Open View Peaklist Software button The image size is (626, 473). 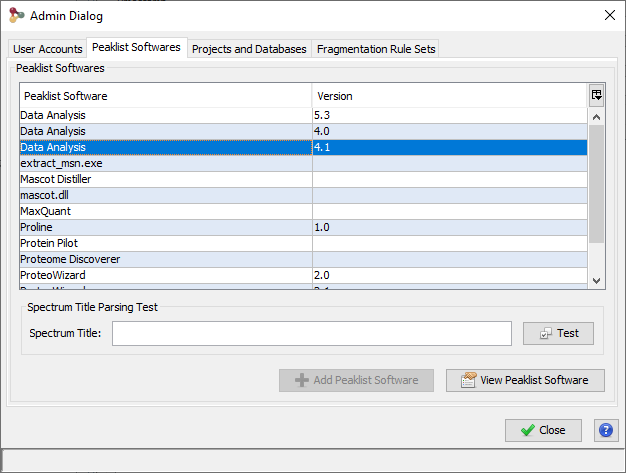(525, 380)
